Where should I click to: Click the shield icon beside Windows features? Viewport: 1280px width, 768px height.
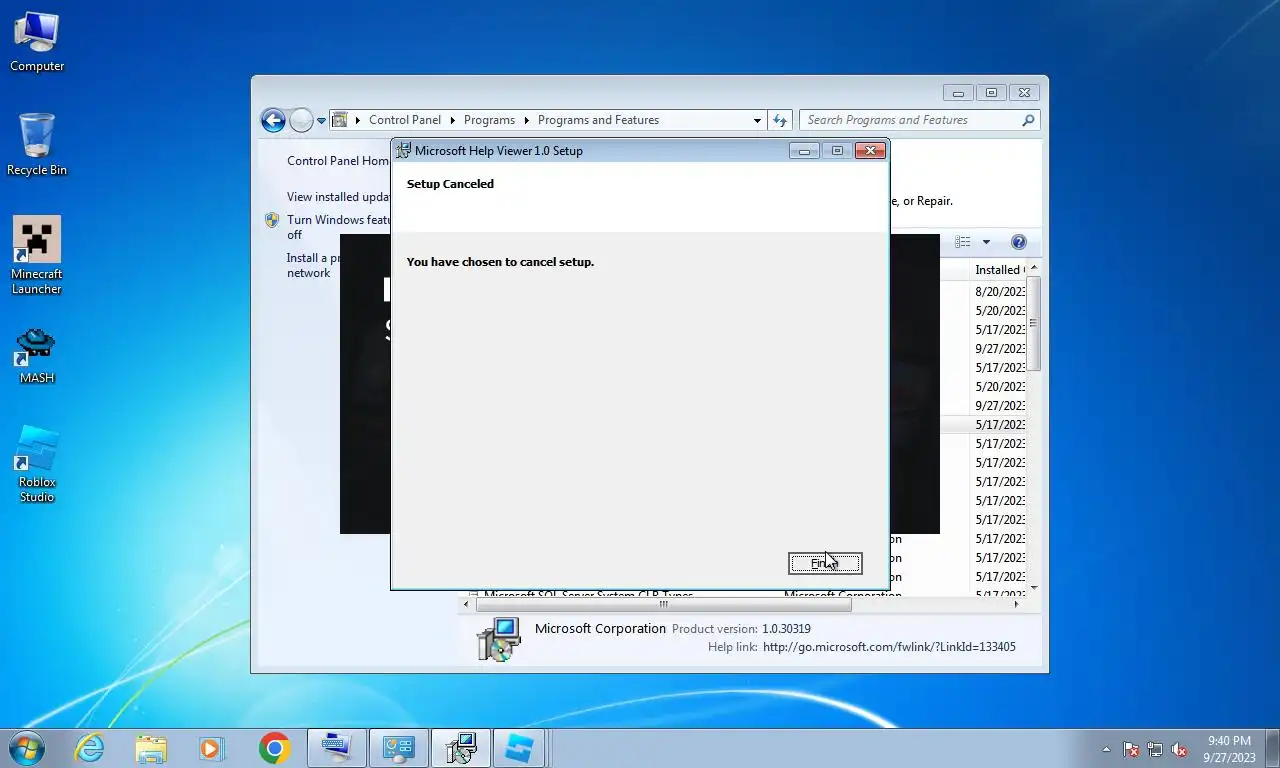(x=272, y=220)
